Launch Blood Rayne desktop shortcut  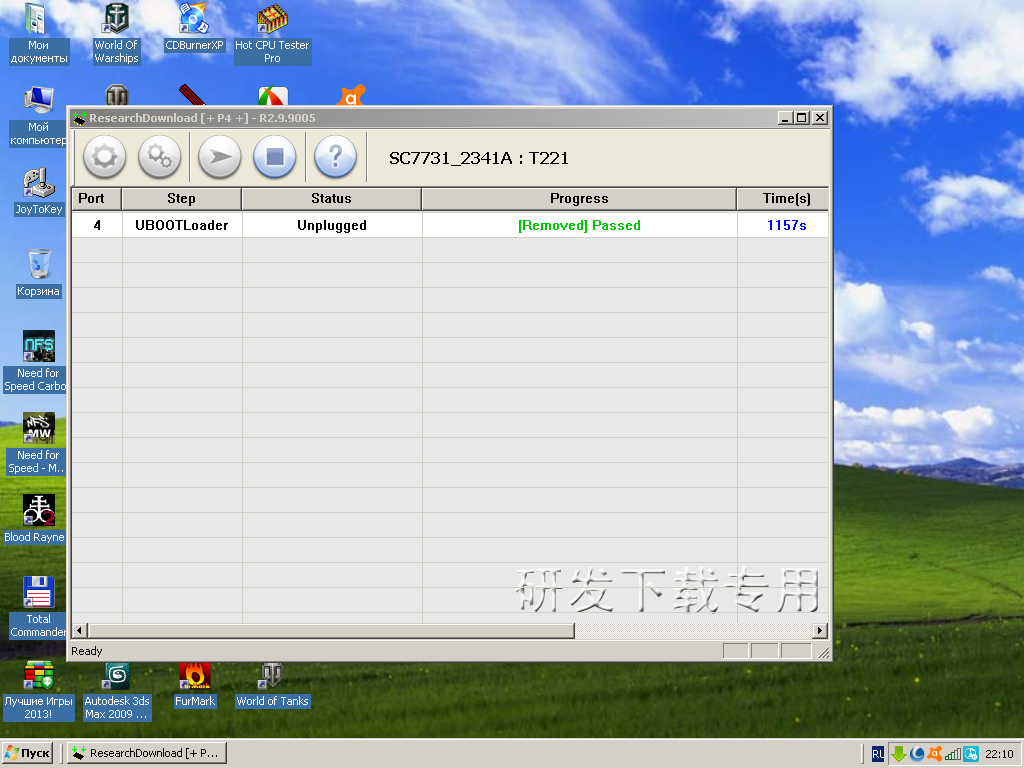(x=35, y=520)
